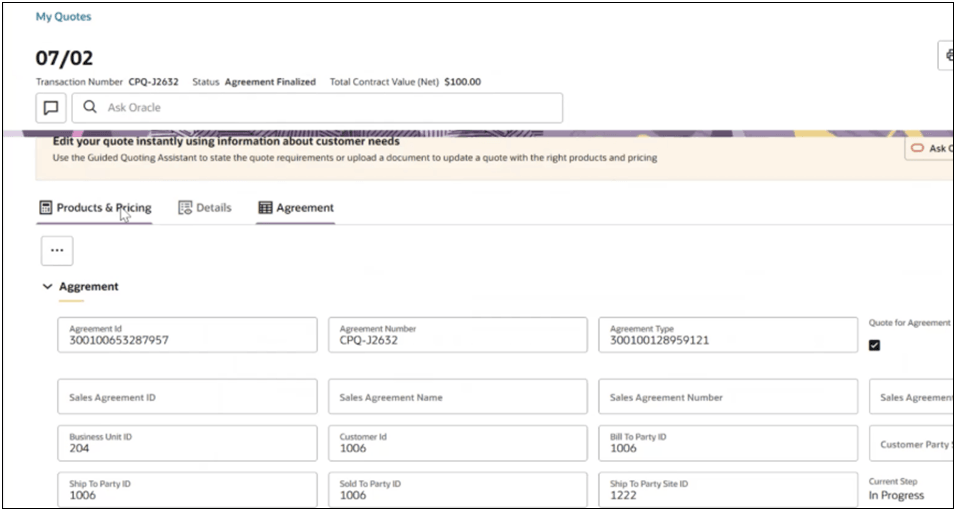Click the chat conversation icon button

[x=51, y=108]
